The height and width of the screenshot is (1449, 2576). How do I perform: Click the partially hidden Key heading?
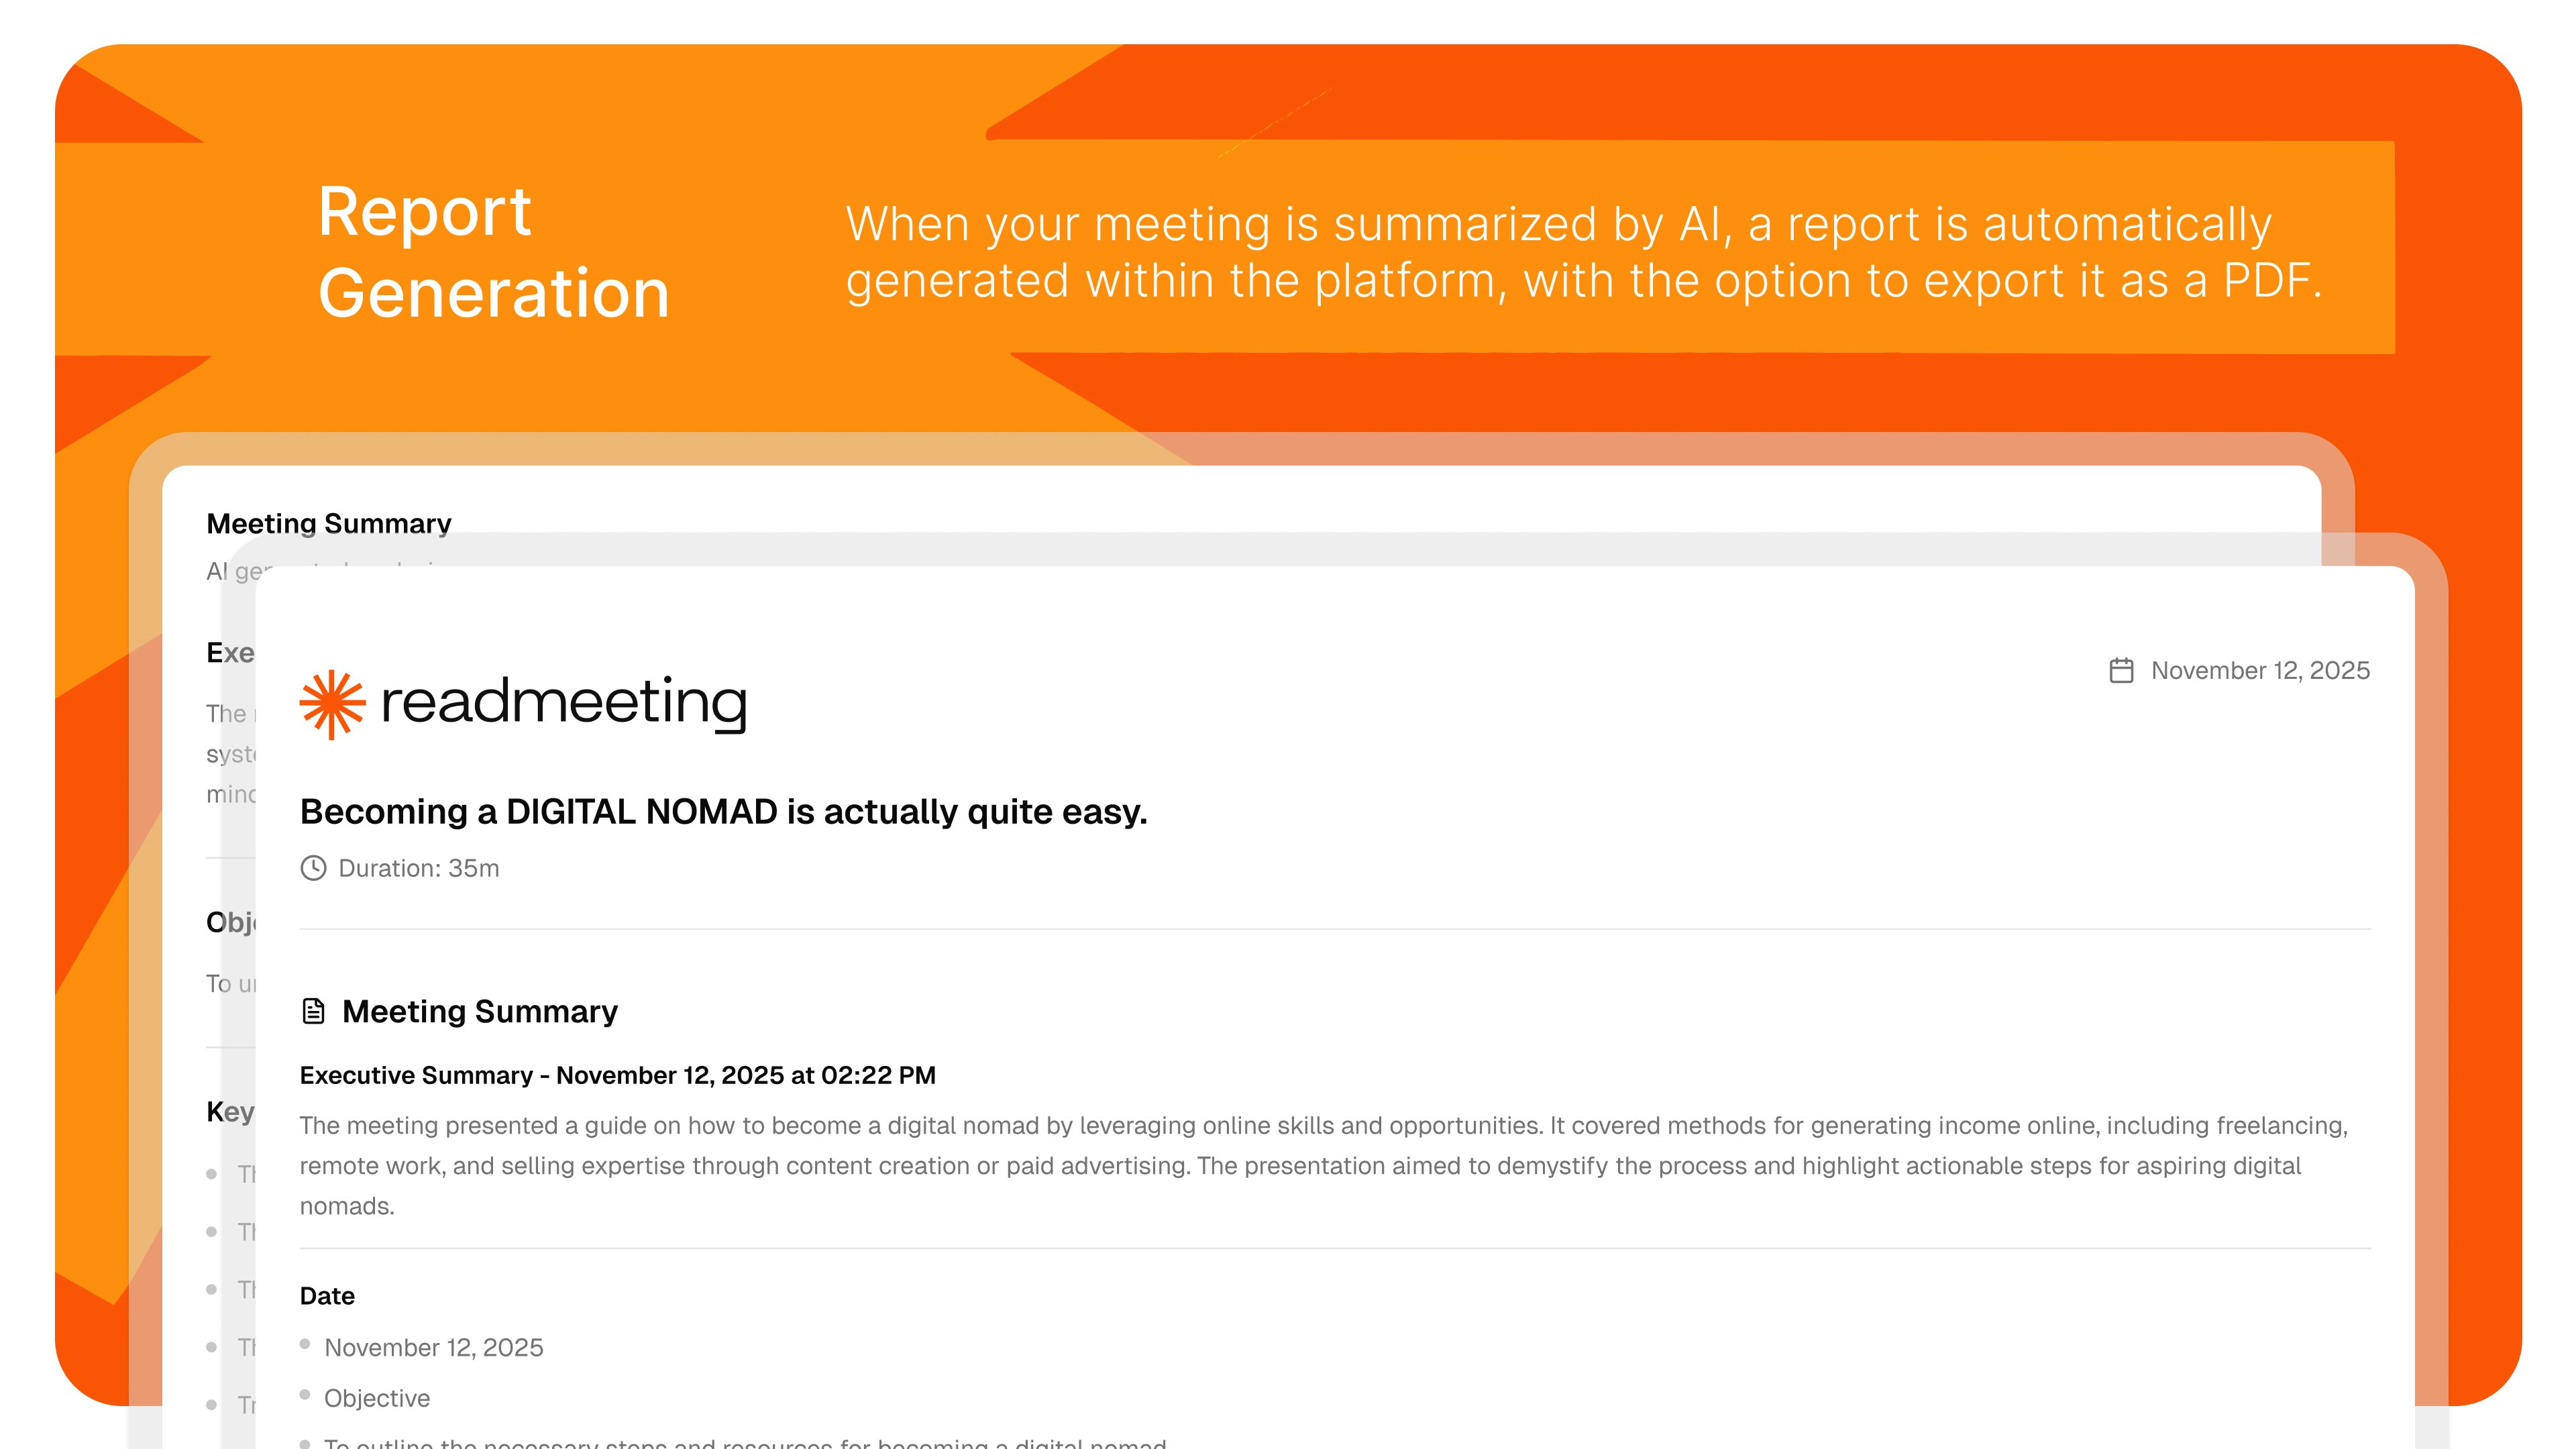click(x=230, y=1112)
